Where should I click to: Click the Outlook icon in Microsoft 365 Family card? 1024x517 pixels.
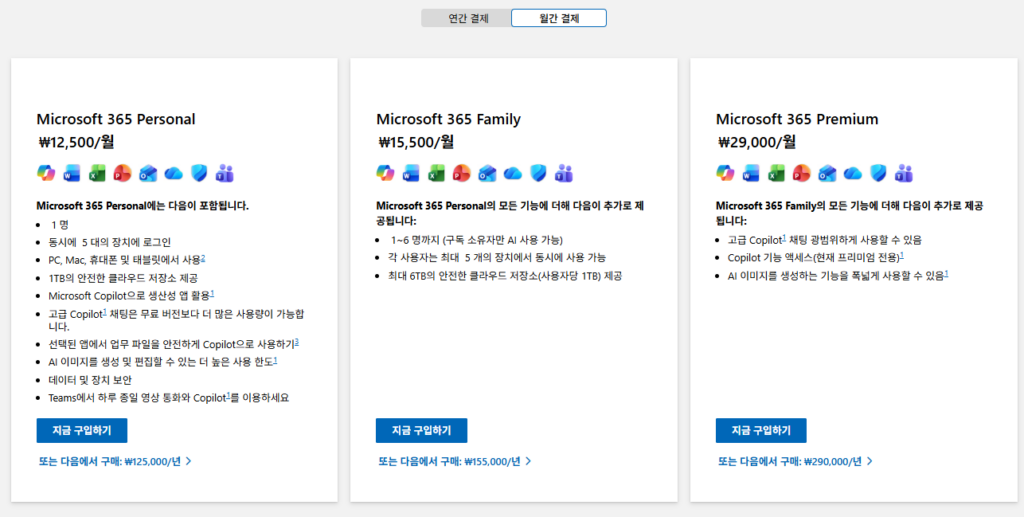[x=487, y=173]
